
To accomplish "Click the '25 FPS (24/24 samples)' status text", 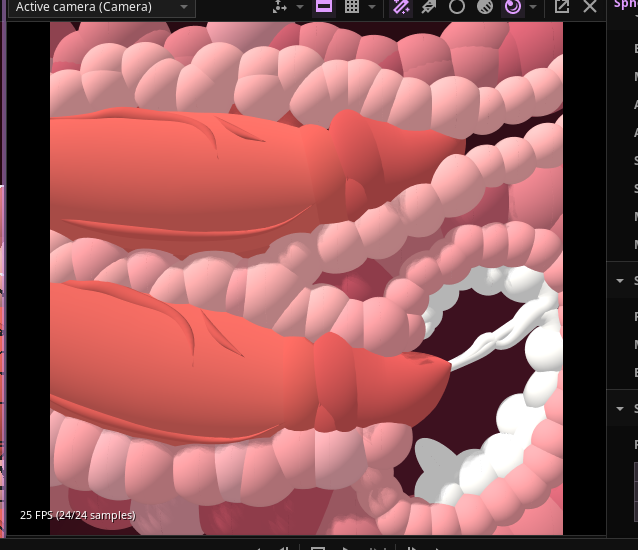I will 78,515.
